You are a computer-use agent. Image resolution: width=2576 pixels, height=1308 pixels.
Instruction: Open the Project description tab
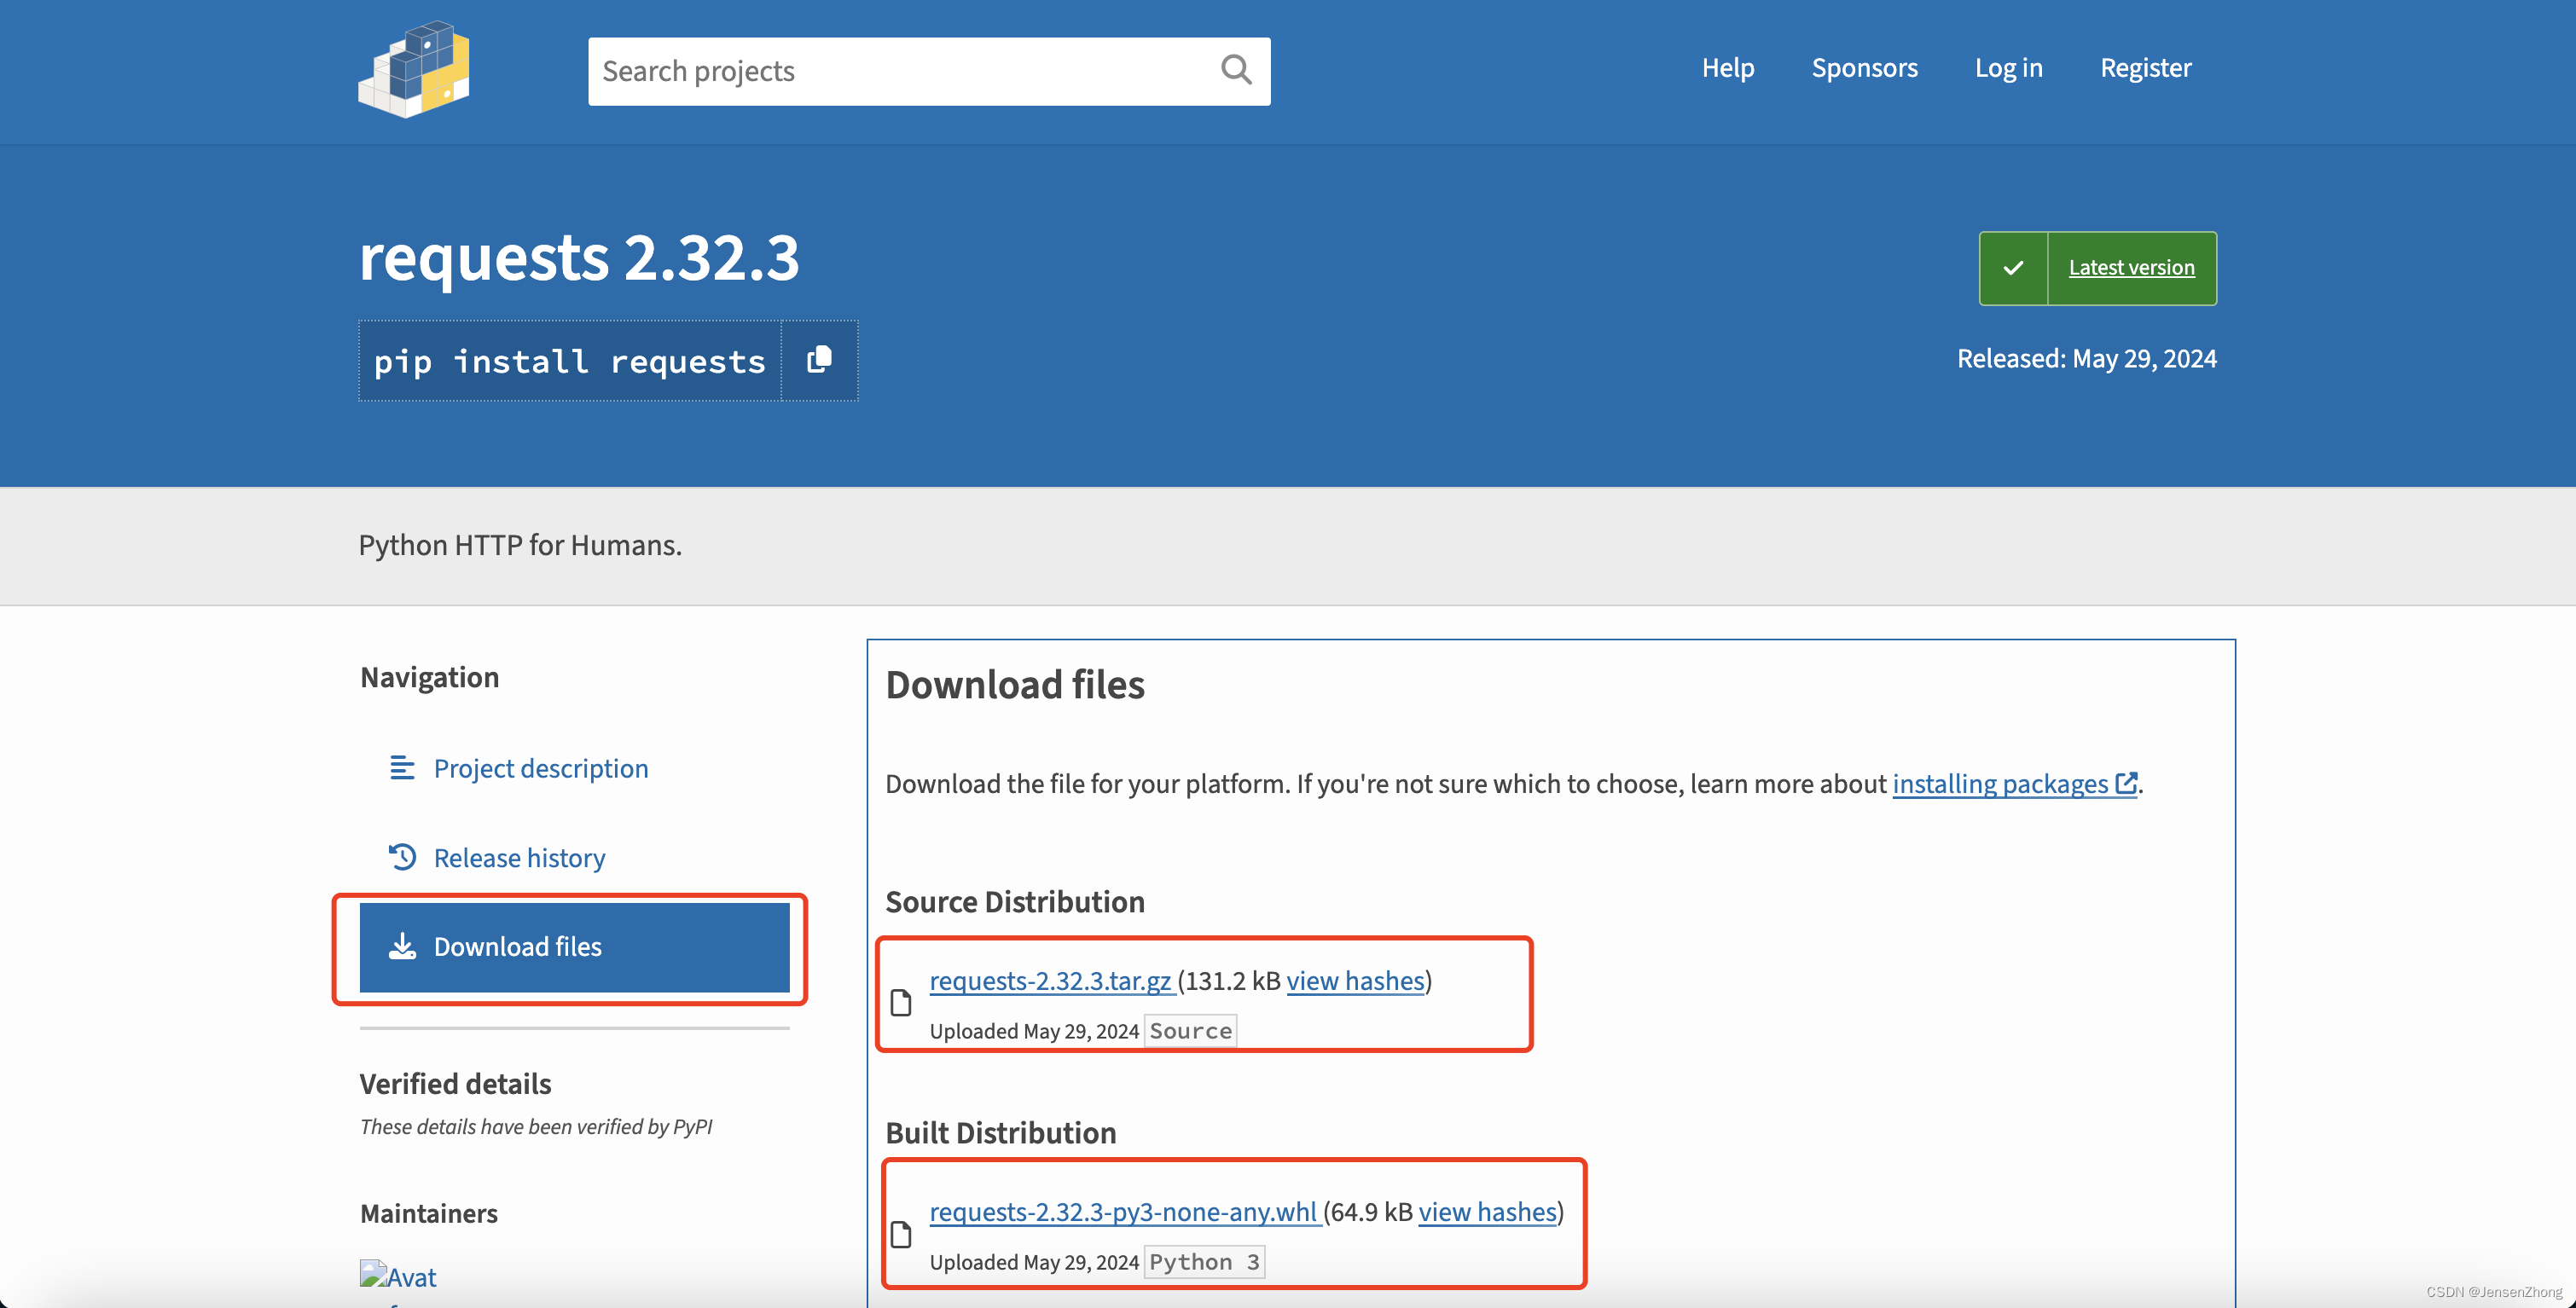click(x=575, y=768)
